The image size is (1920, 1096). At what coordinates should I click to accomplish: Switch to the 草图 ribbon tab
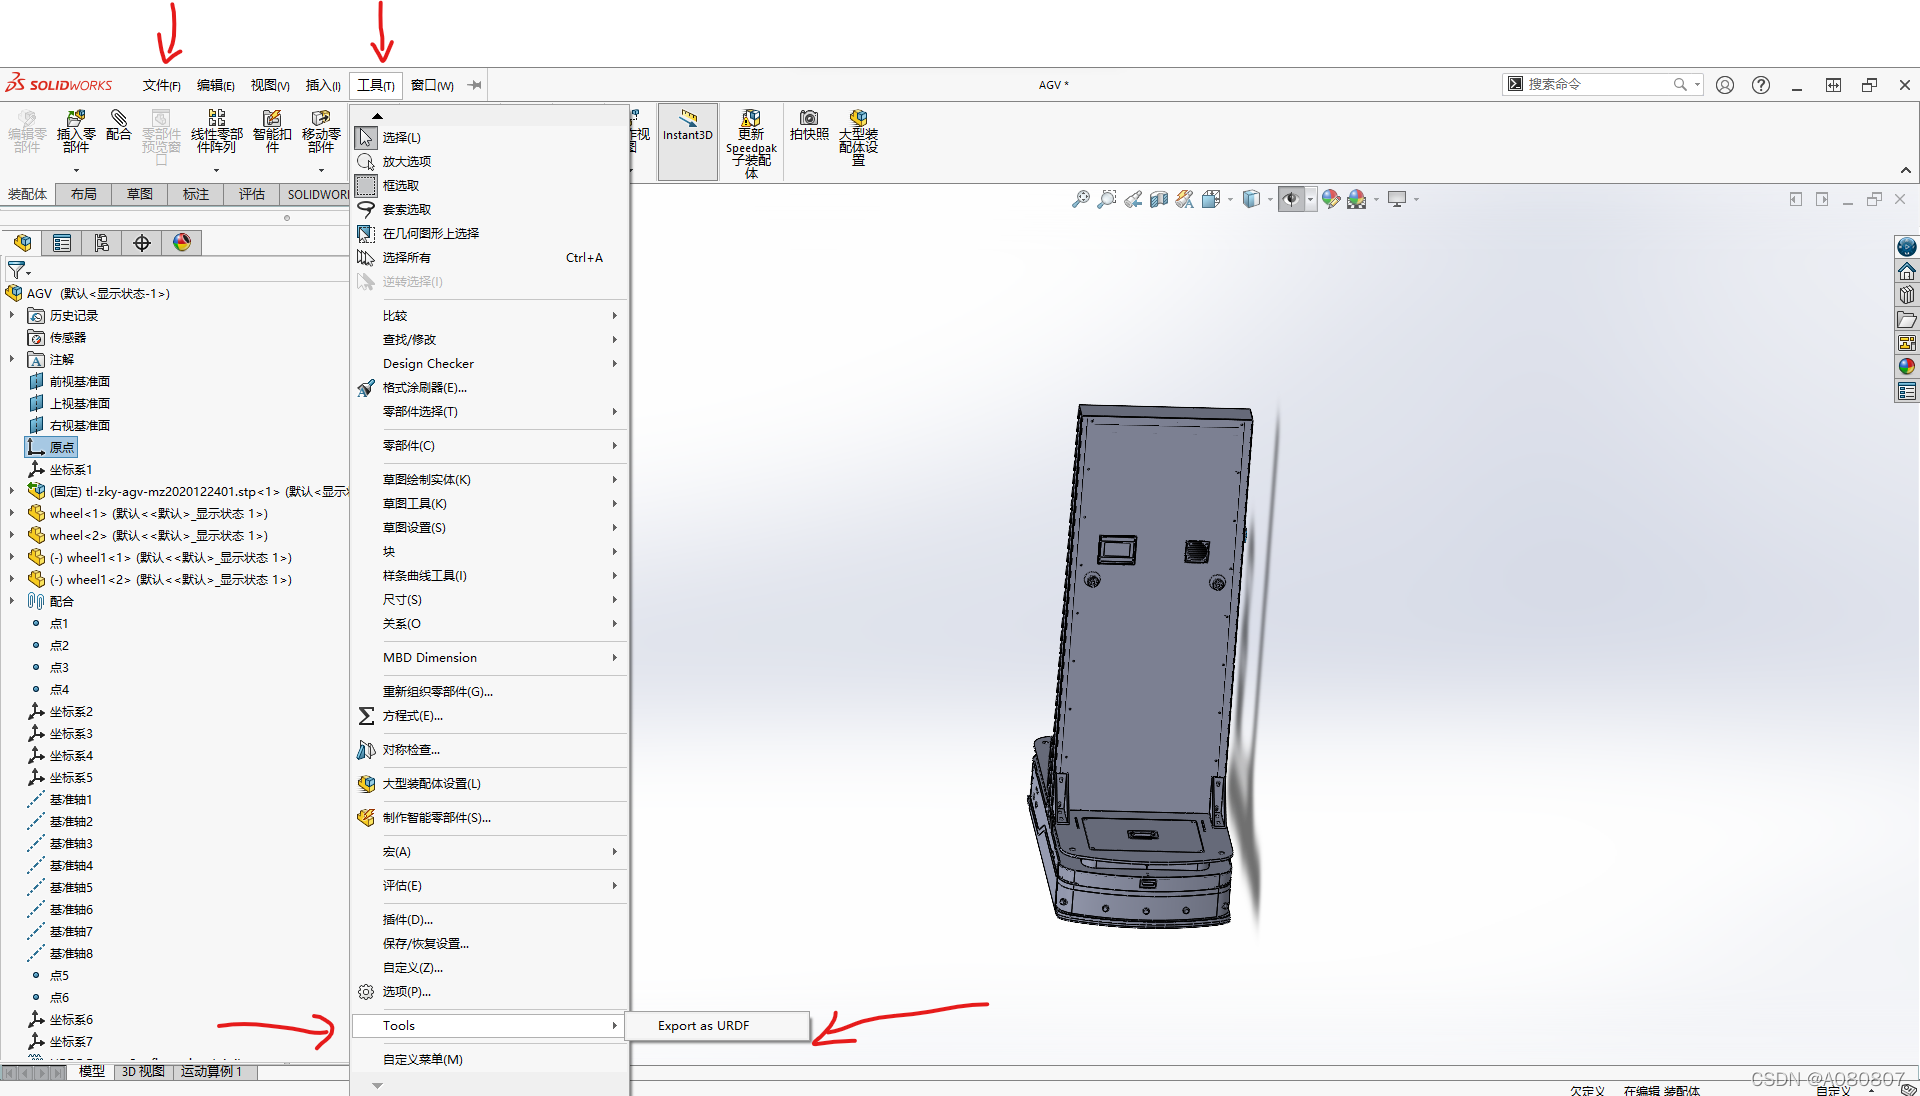coord(140,194)
